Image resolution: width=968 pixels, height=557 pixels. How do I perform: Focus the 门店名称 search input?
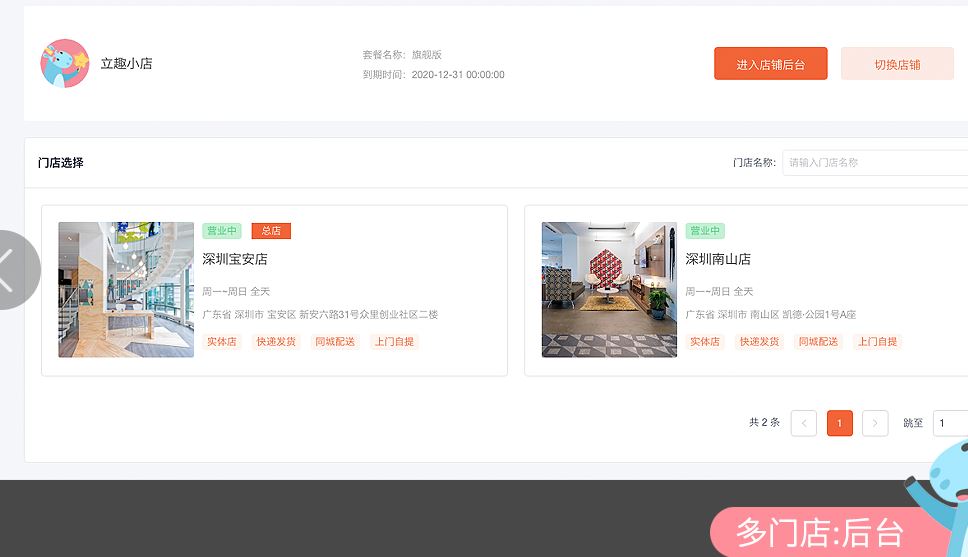875,162
